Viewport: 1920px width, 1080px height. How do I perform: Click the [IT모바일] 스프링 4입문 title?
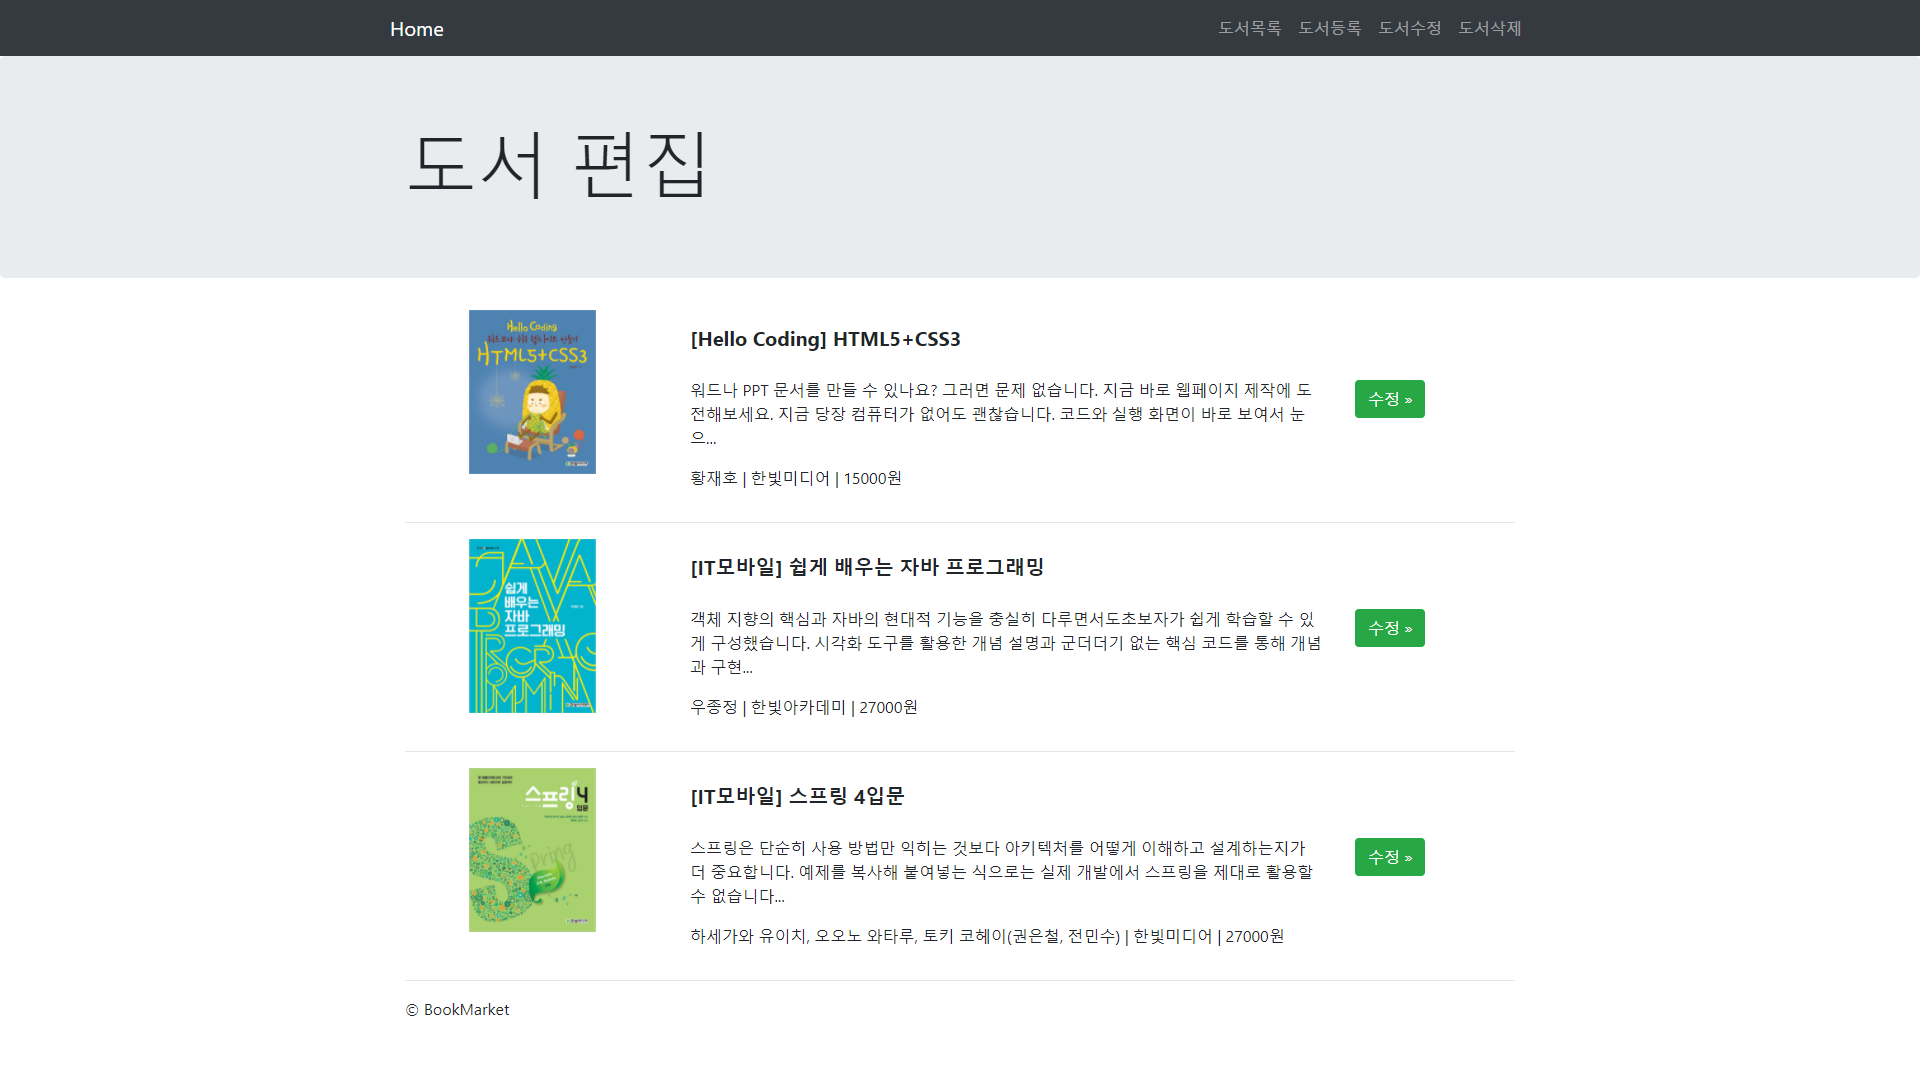point(797,796)
